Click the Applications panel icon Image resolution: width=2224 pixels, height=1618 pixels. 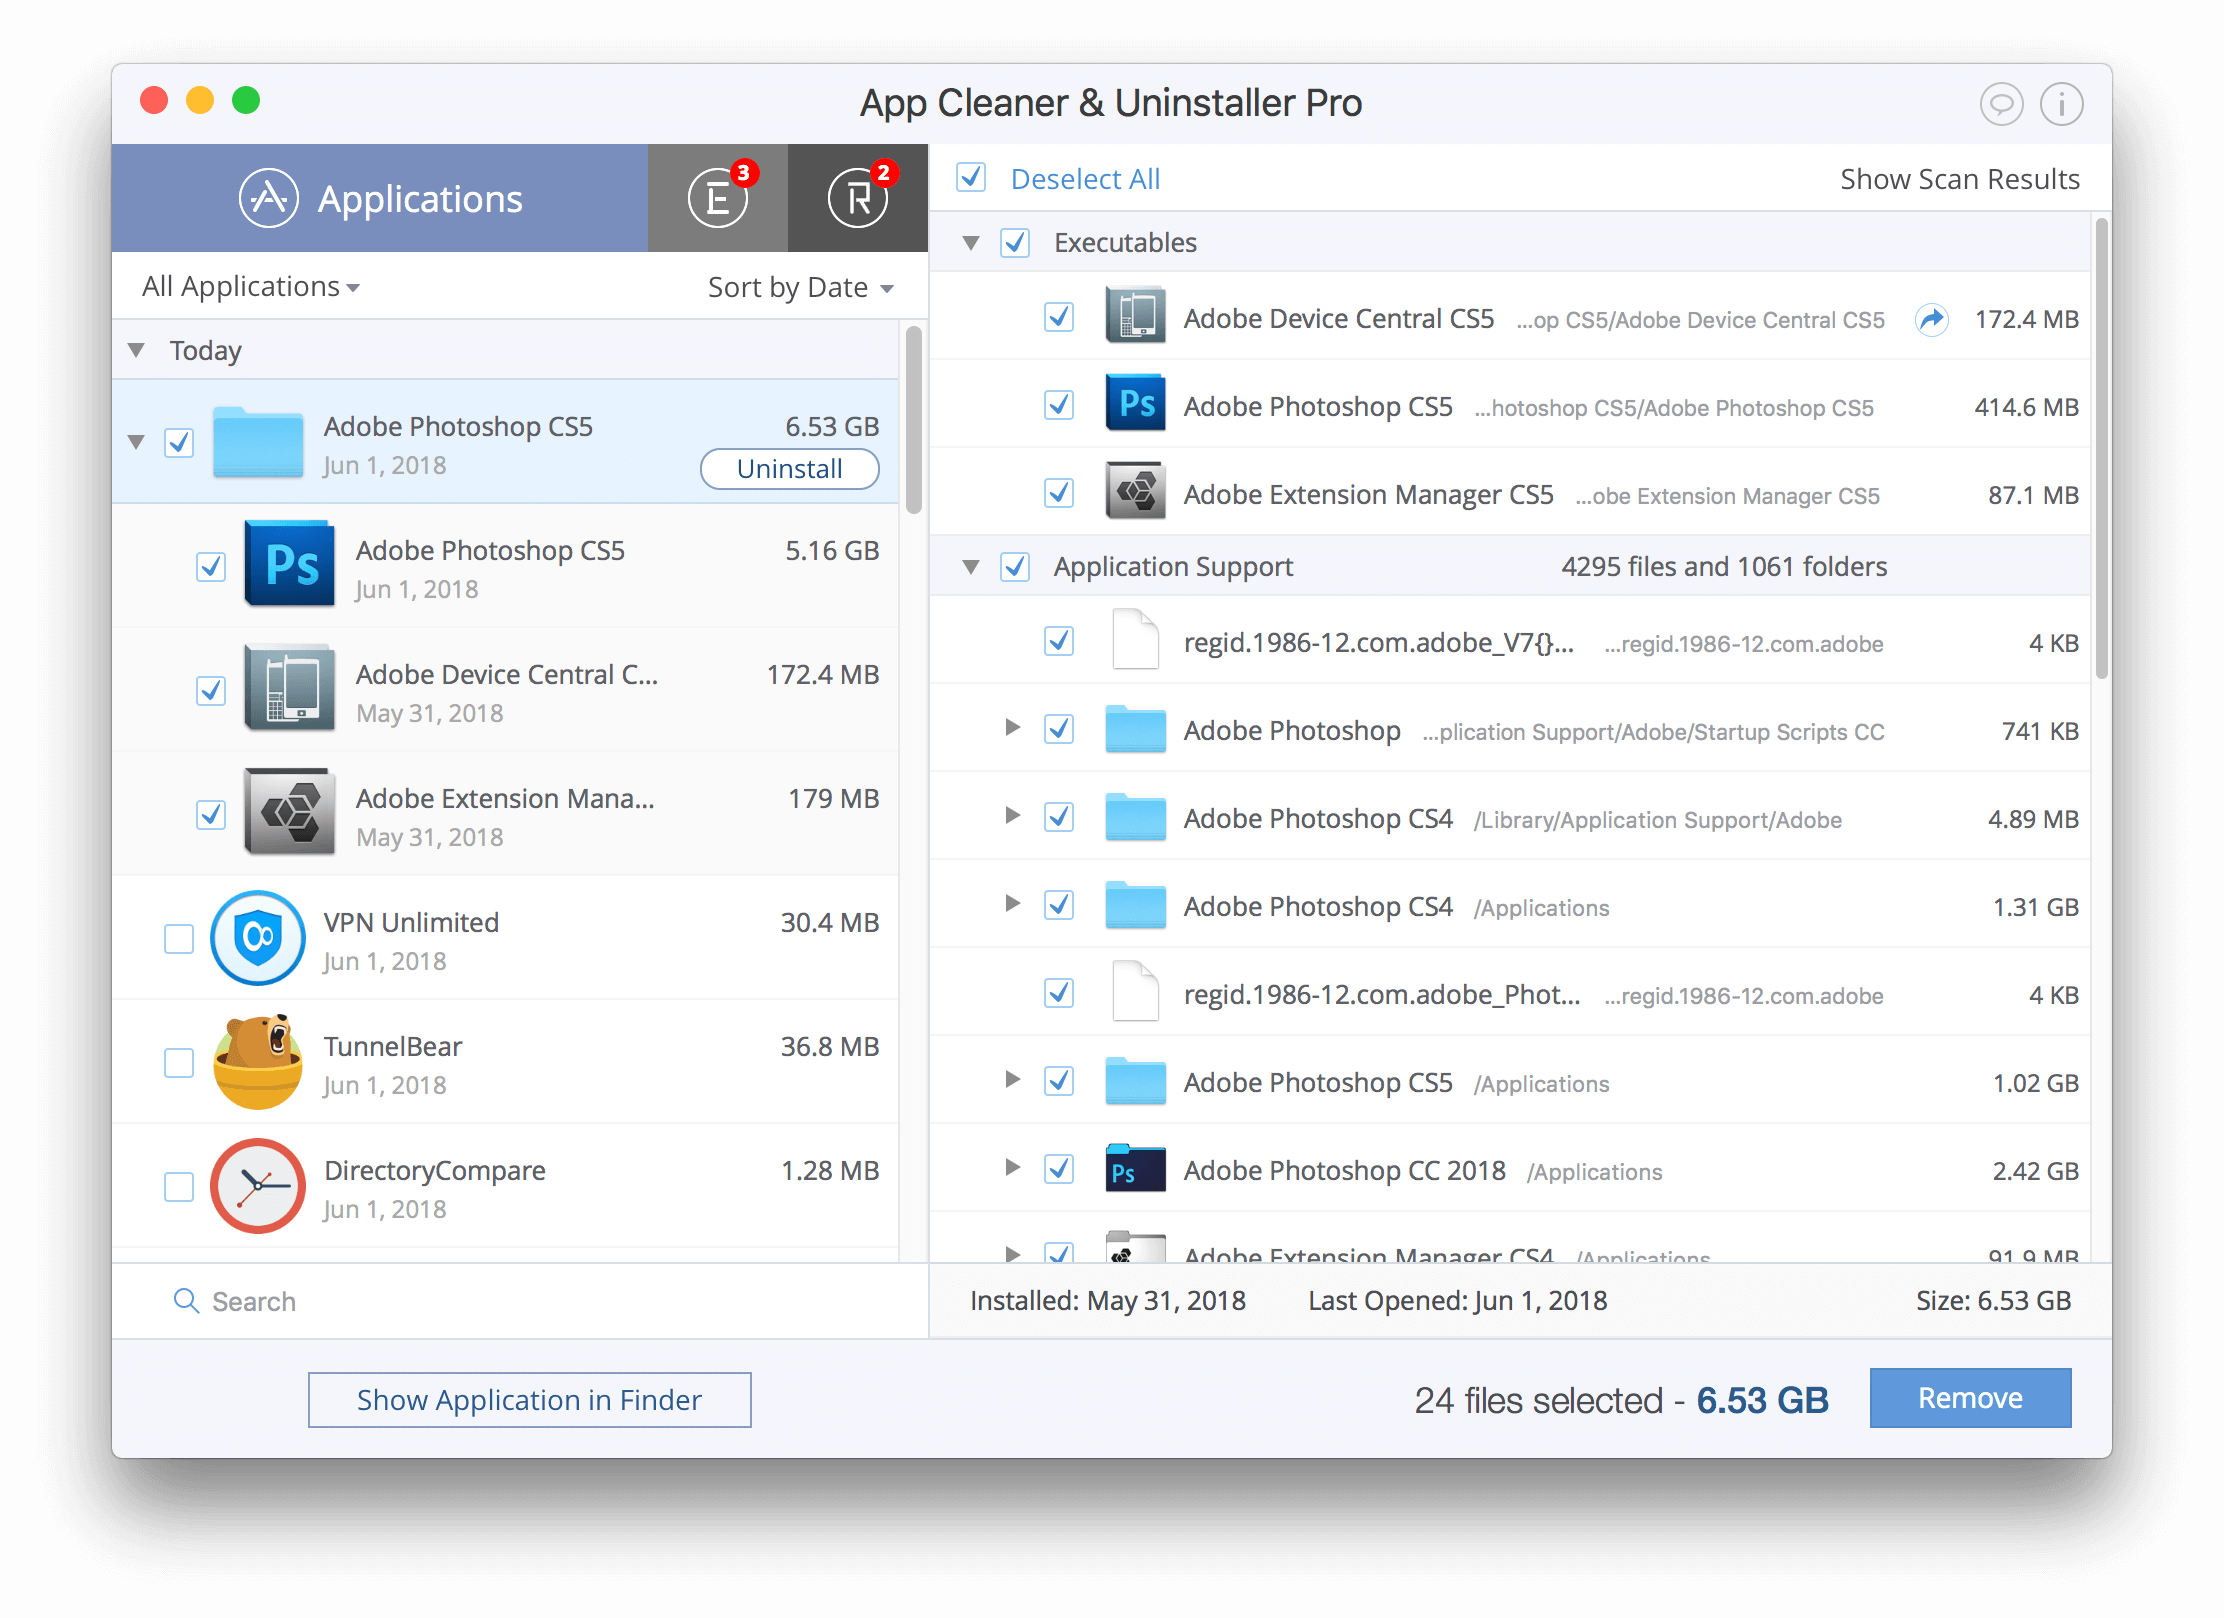(x=268, y=195)
